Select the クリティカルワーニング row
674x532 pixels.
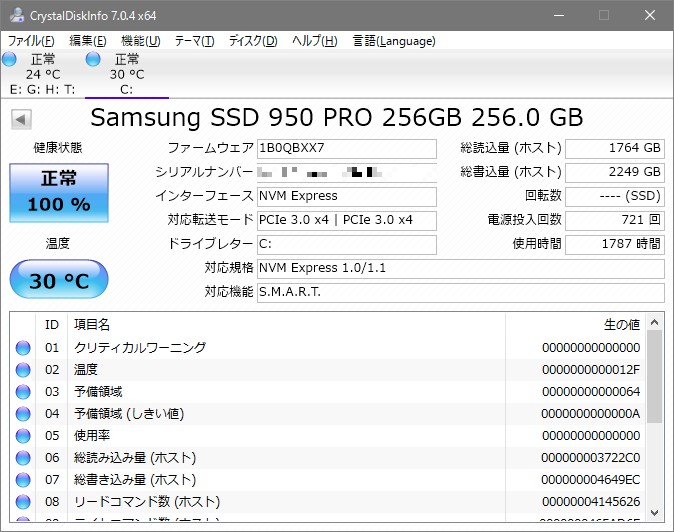327,348
